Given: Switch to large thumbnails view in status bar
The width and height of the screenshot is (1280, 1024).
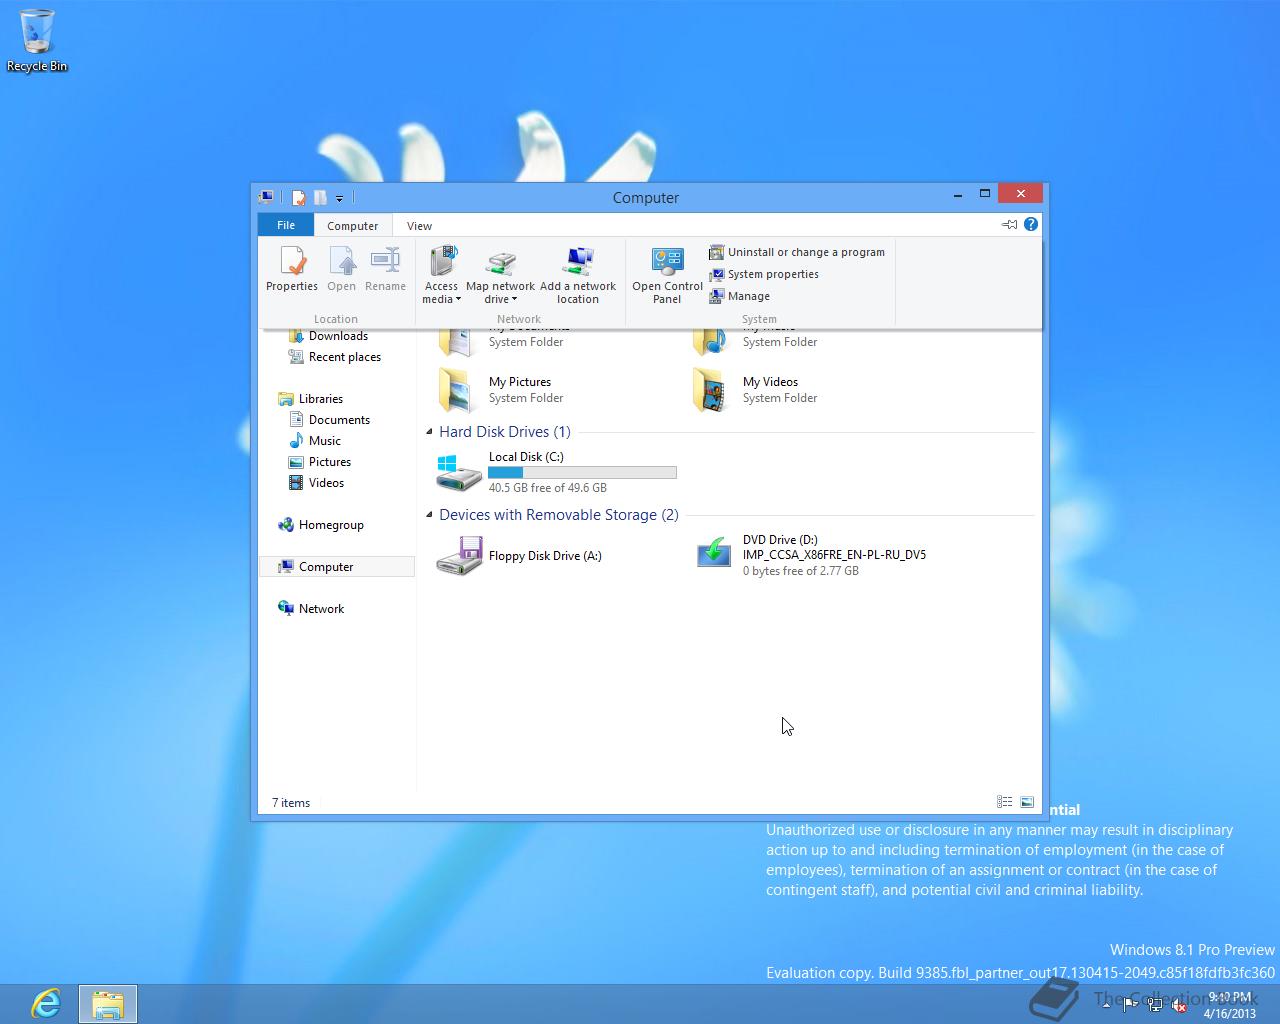Looking at the screenshot, I should click(x=1027, y=802).
